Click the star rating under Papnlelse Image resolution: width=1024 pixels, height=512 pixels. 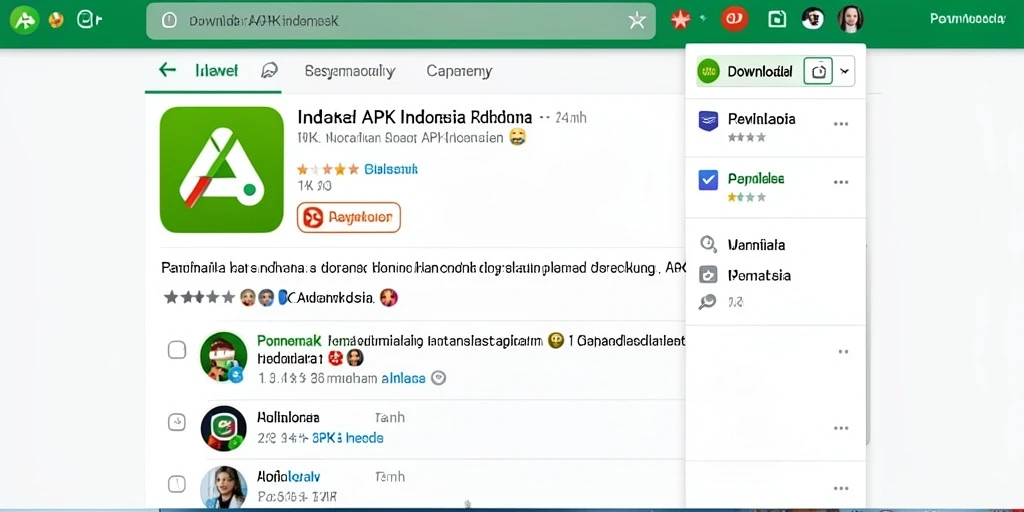[x=746, y=197]
